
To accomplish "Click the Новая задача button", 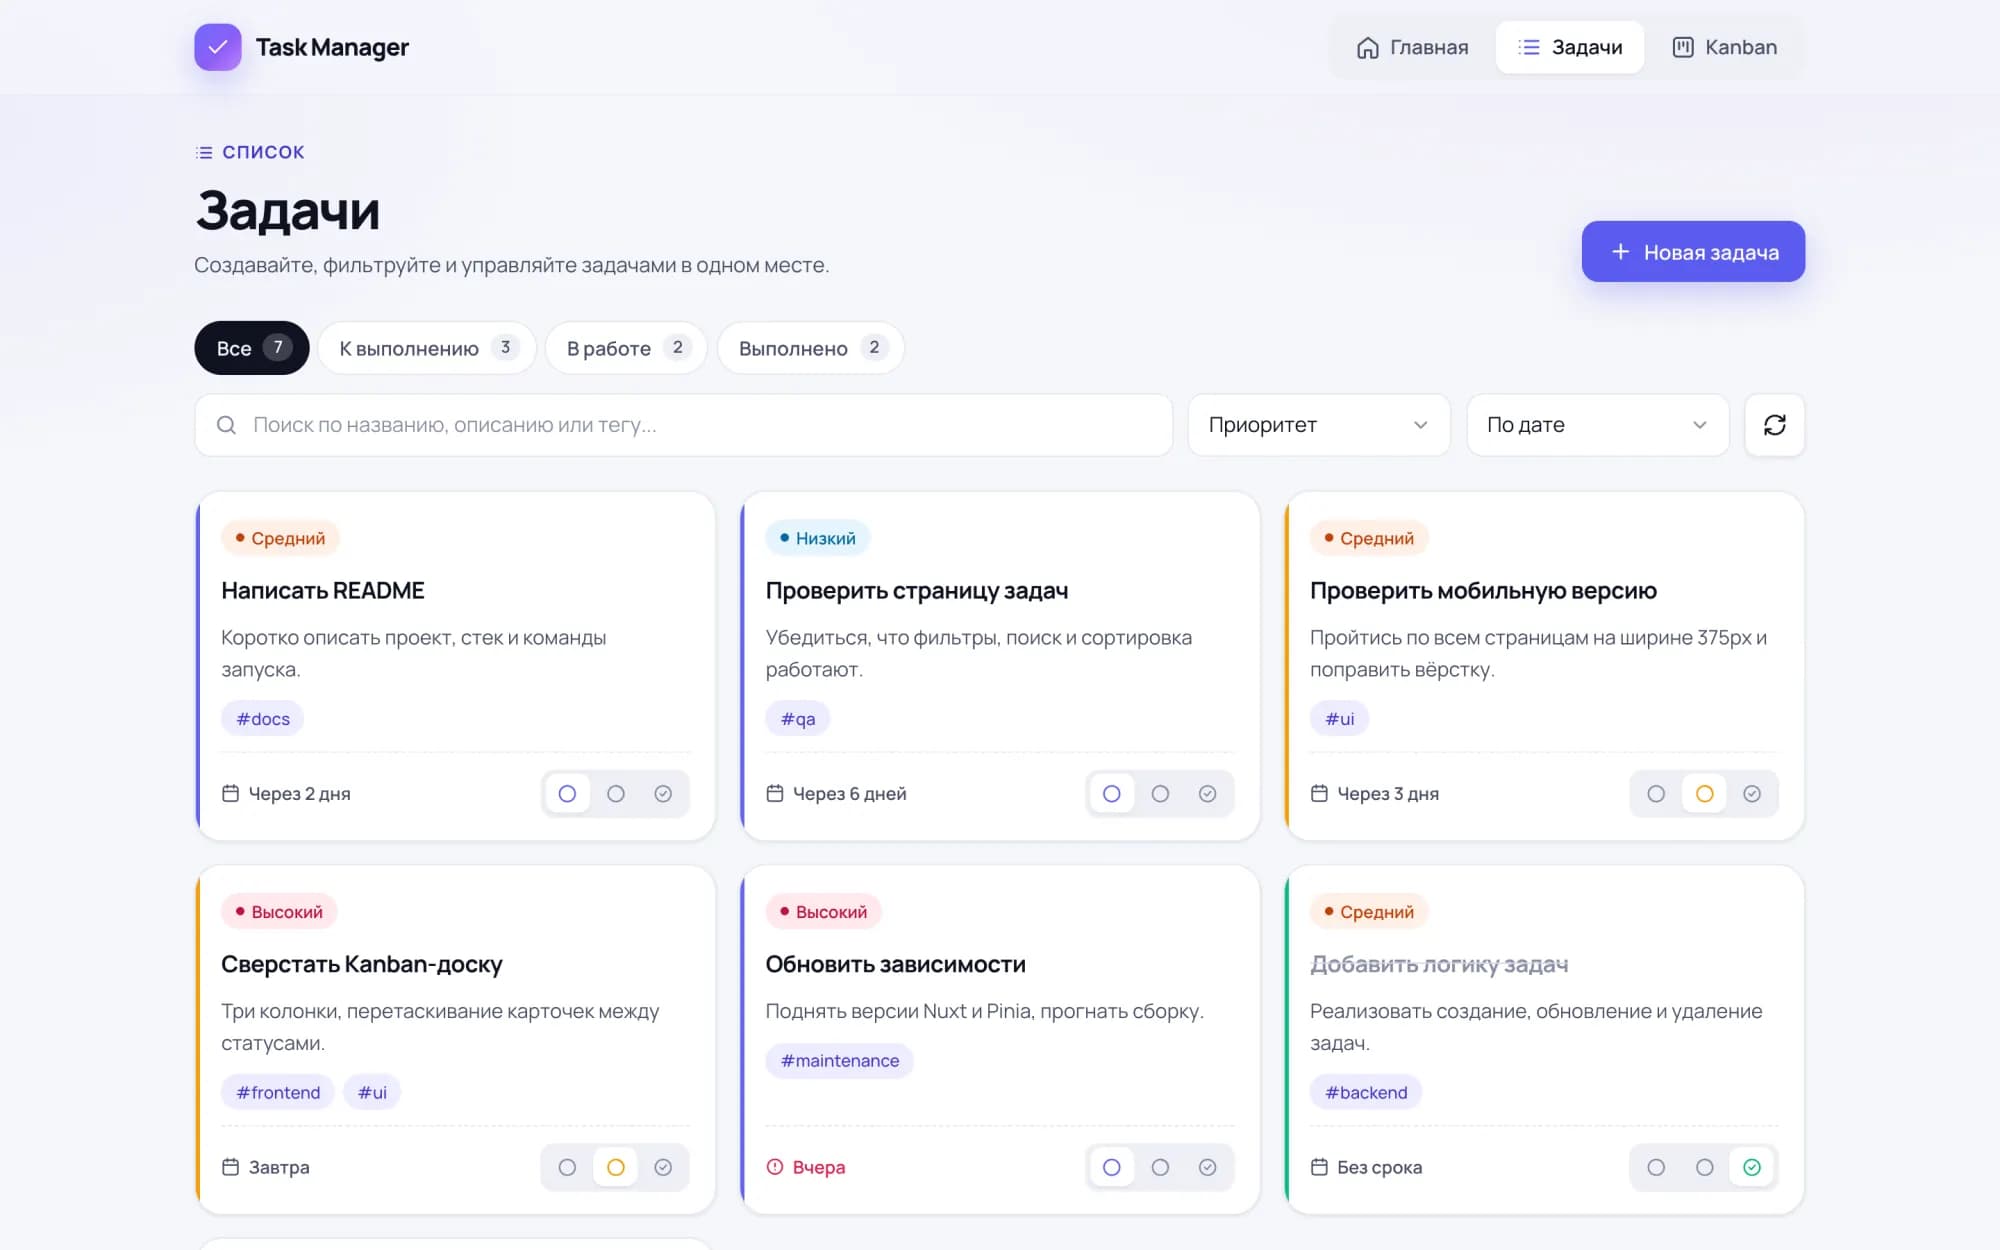I will 1693,252.
